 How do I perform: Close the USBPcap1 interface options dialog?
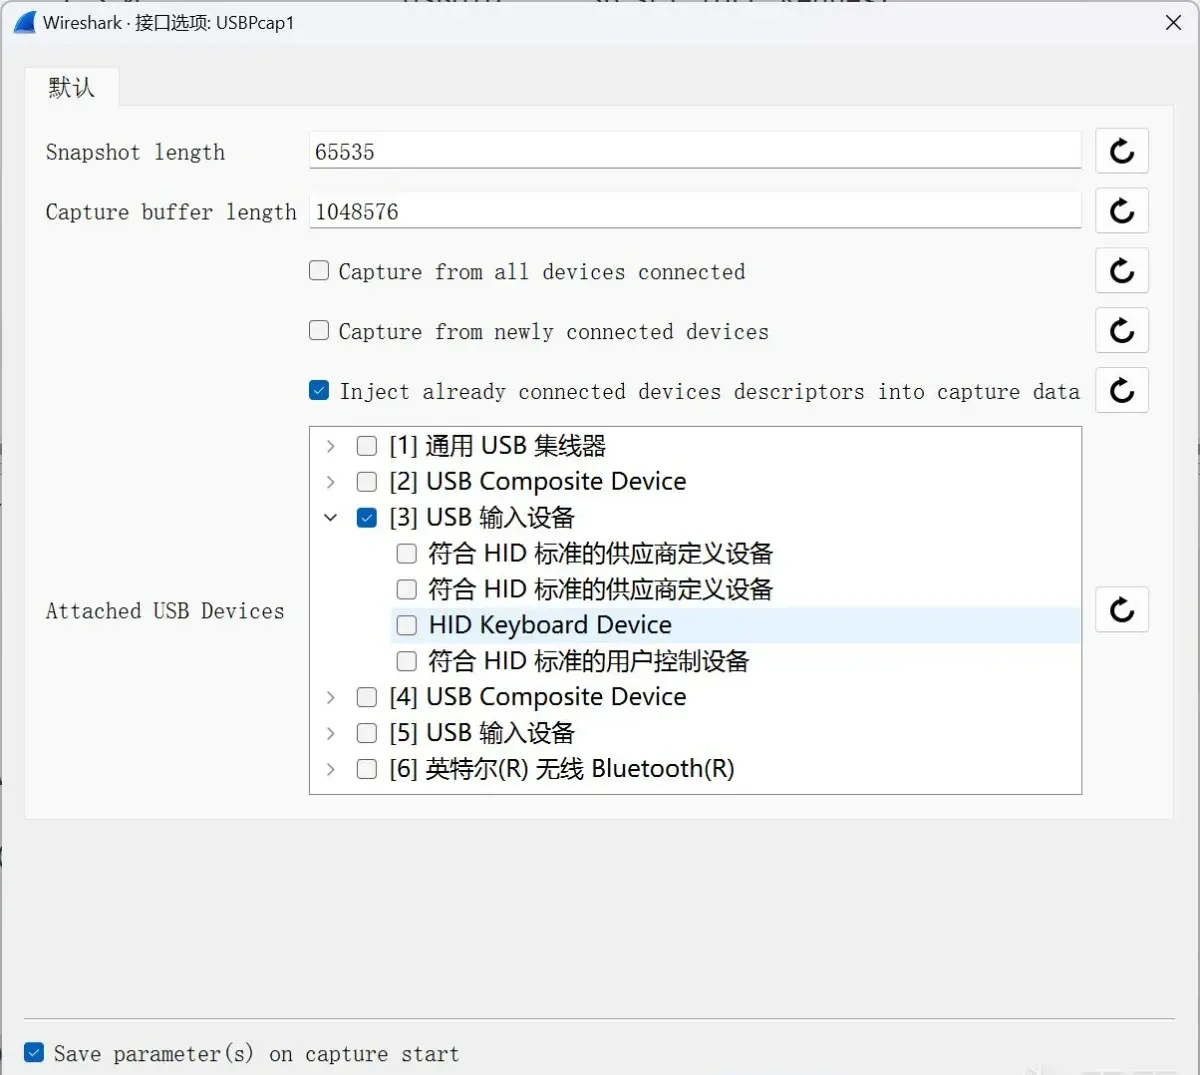coord(1174,22)
